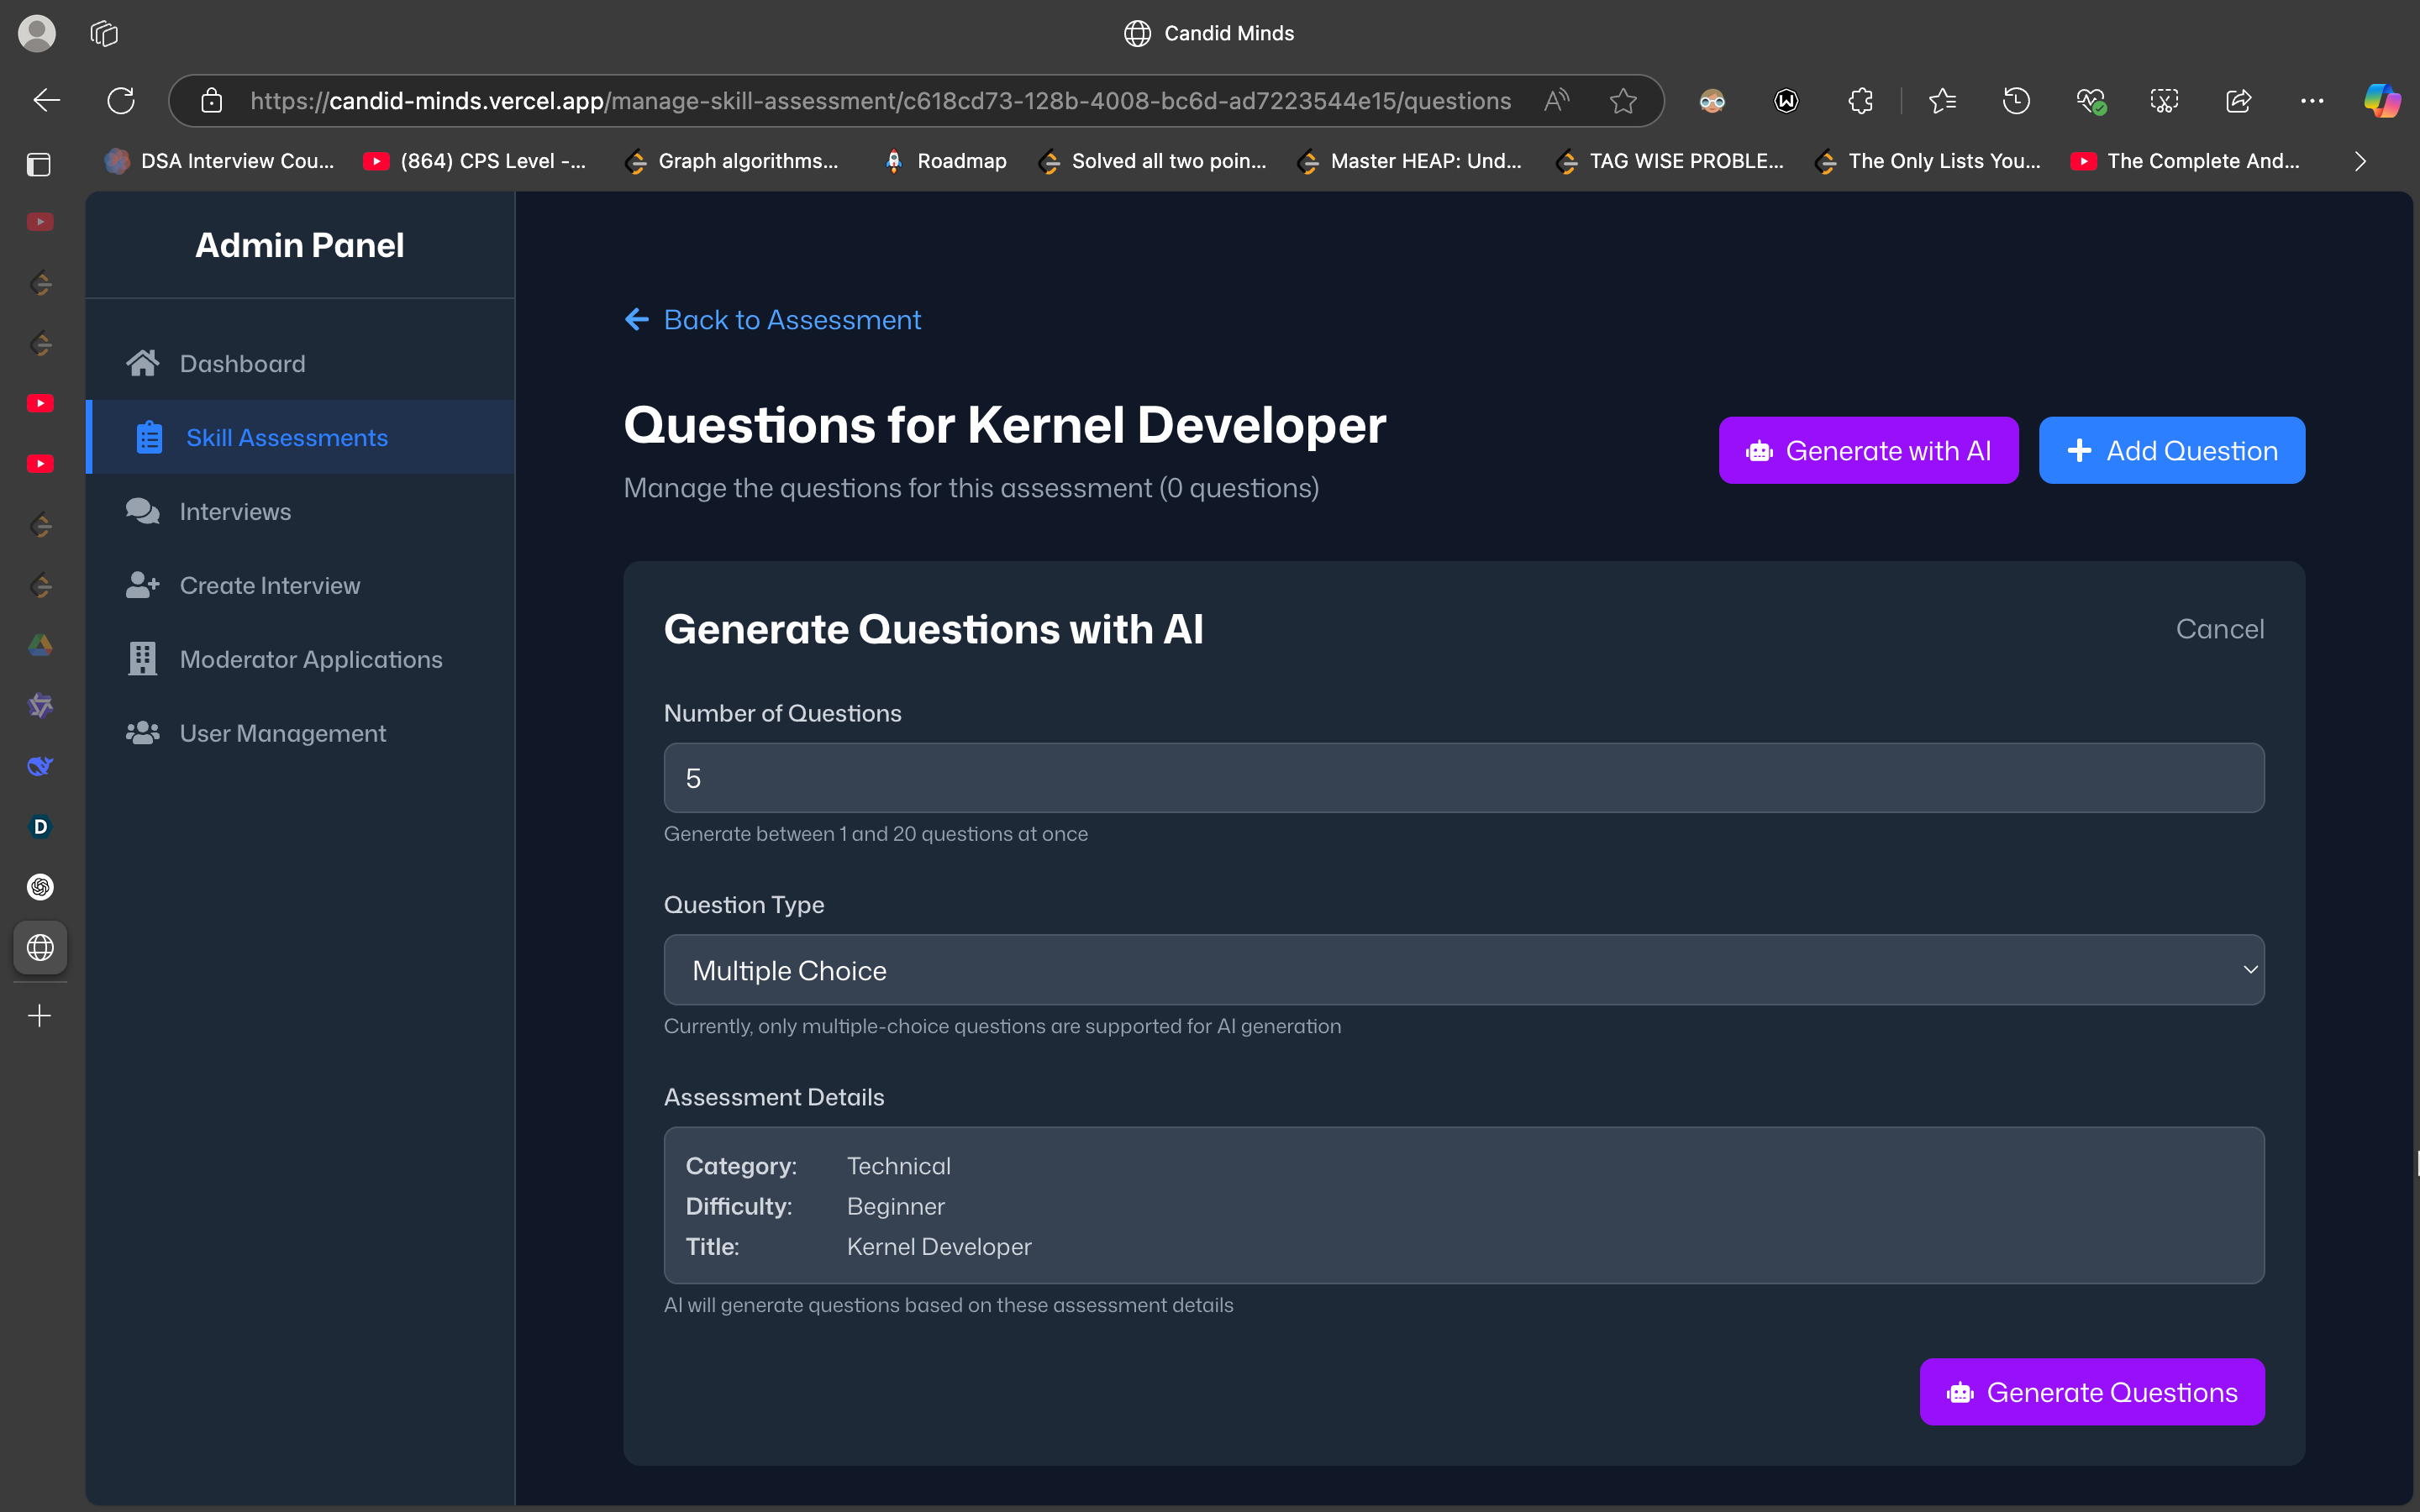The image size is (2420, 1512).
Task: Open the read aloud icon in address bar
Action: click(1556, 101)
